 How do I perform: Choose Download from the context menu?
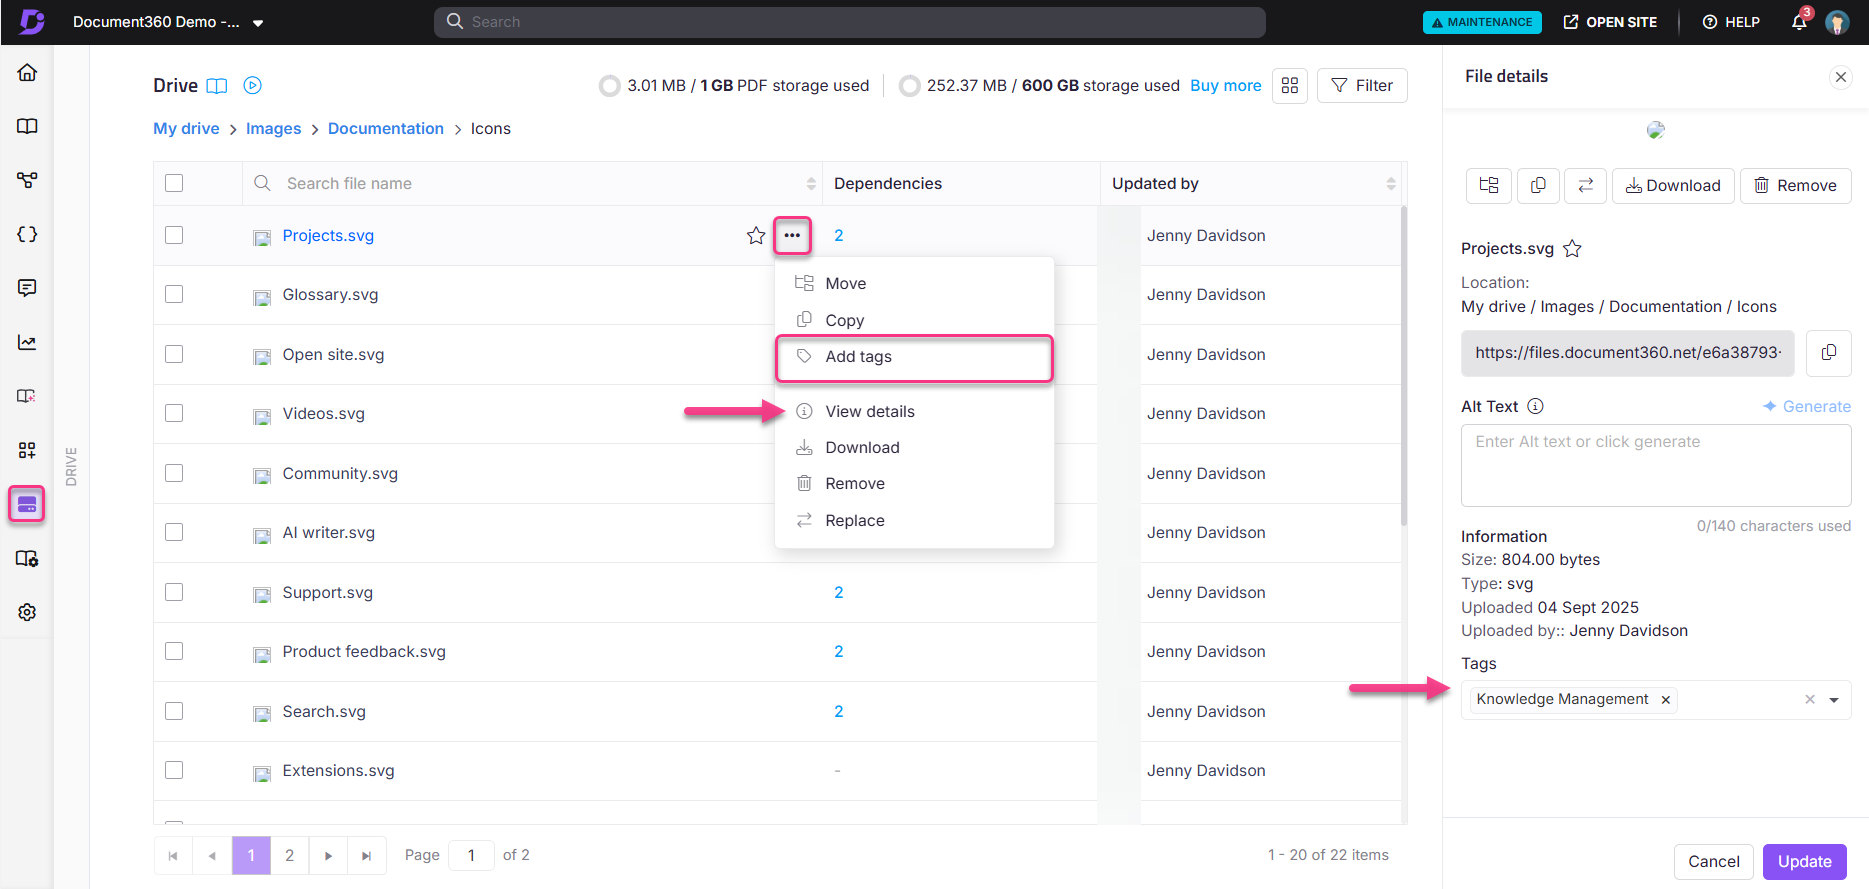[x=914, y=448]
